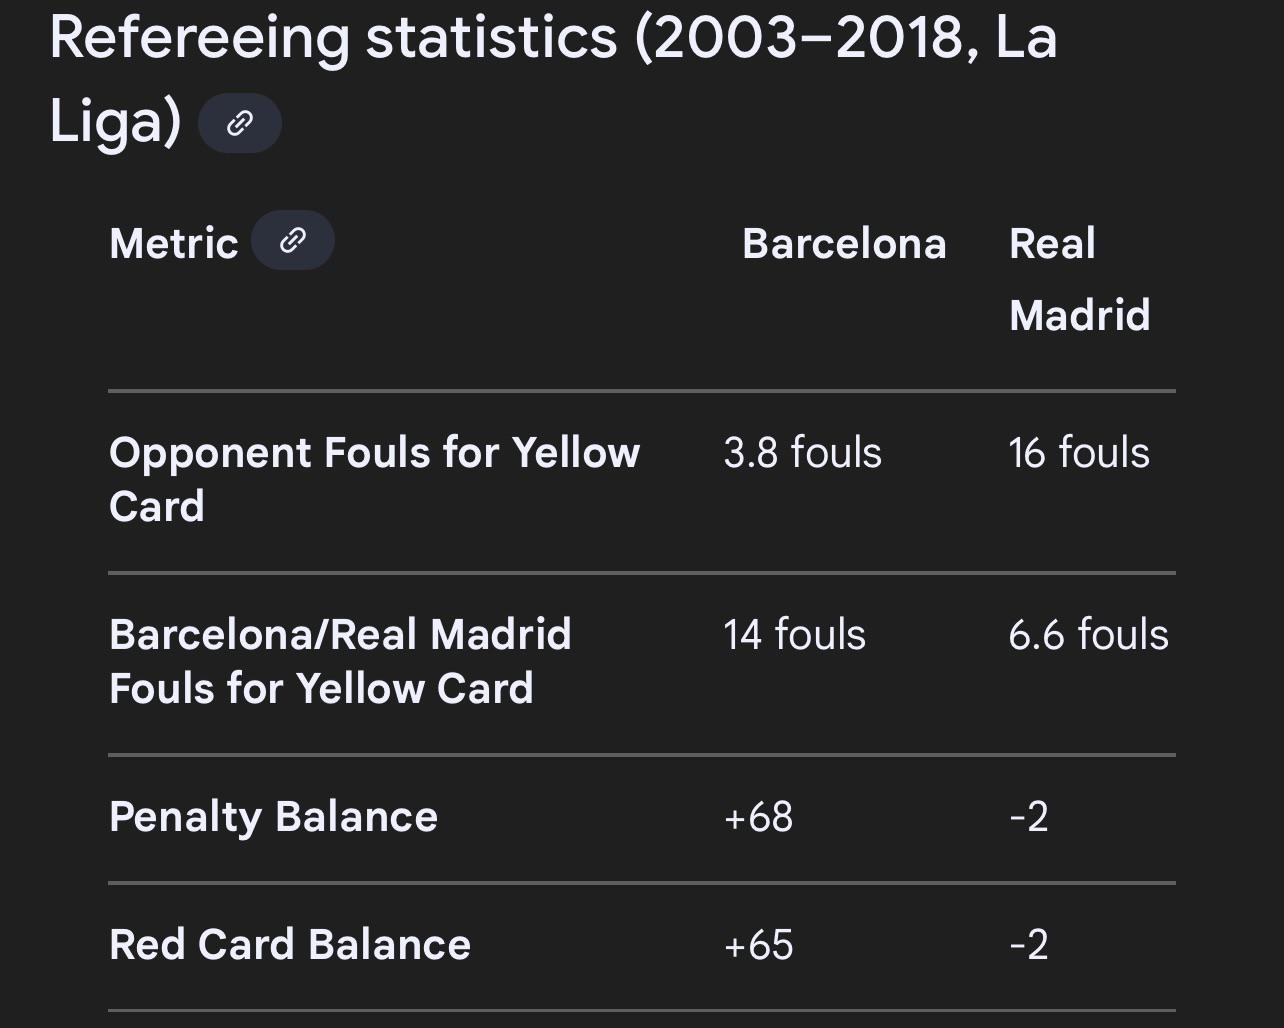Click the "16 fouls" Real Madrid cell
Image resolution: width=1284 pixels, height=1028 pixels.
pos(1078,453)
